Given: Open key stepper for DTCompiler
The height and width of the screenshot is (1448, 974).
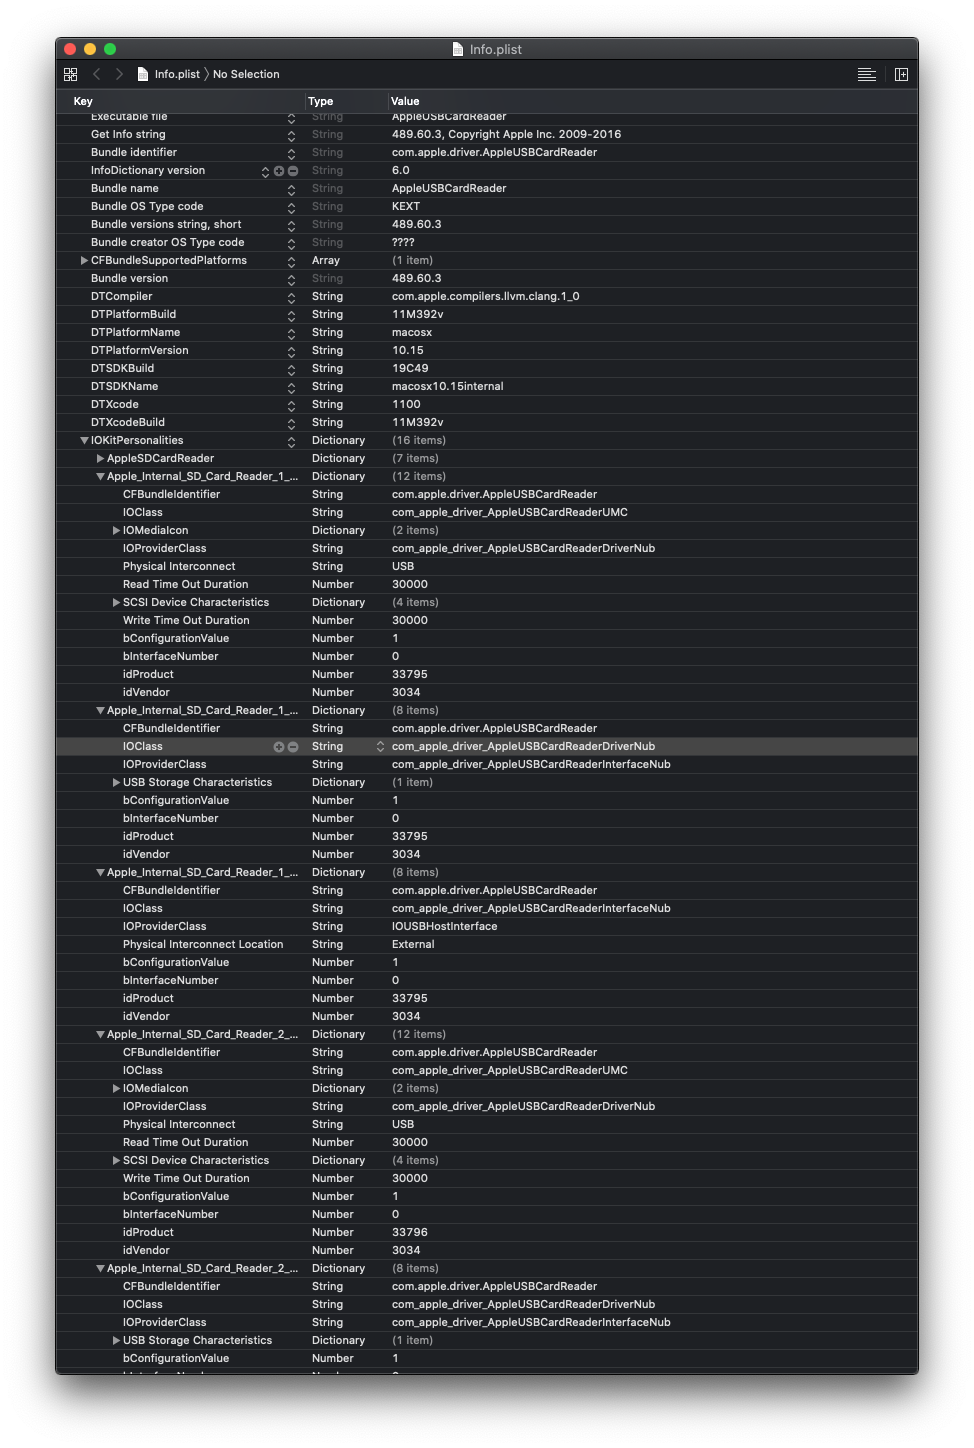Looking at the screenshot, I should (x=291, y=297).
